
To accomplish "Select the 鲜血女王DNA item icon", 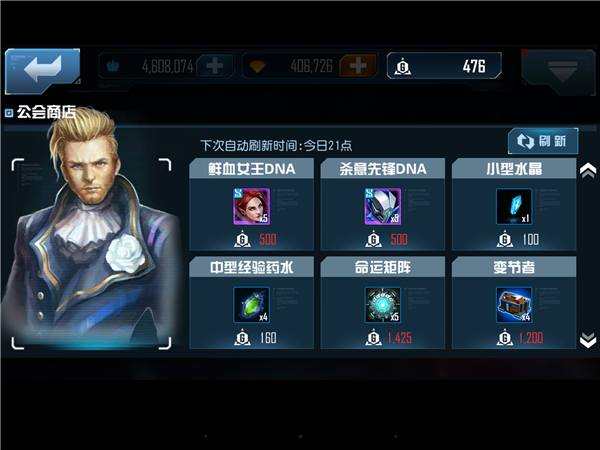I will [252, 206].
